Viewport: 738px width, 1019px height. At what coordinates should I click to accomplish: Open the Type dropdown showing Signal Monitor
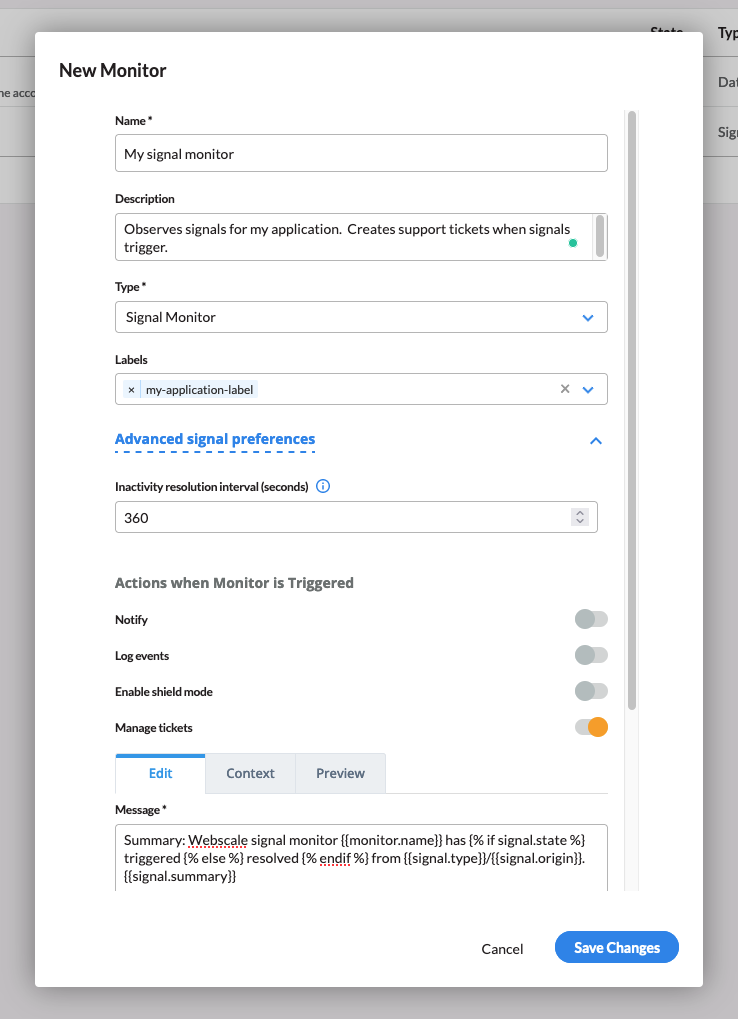[361, 317]
